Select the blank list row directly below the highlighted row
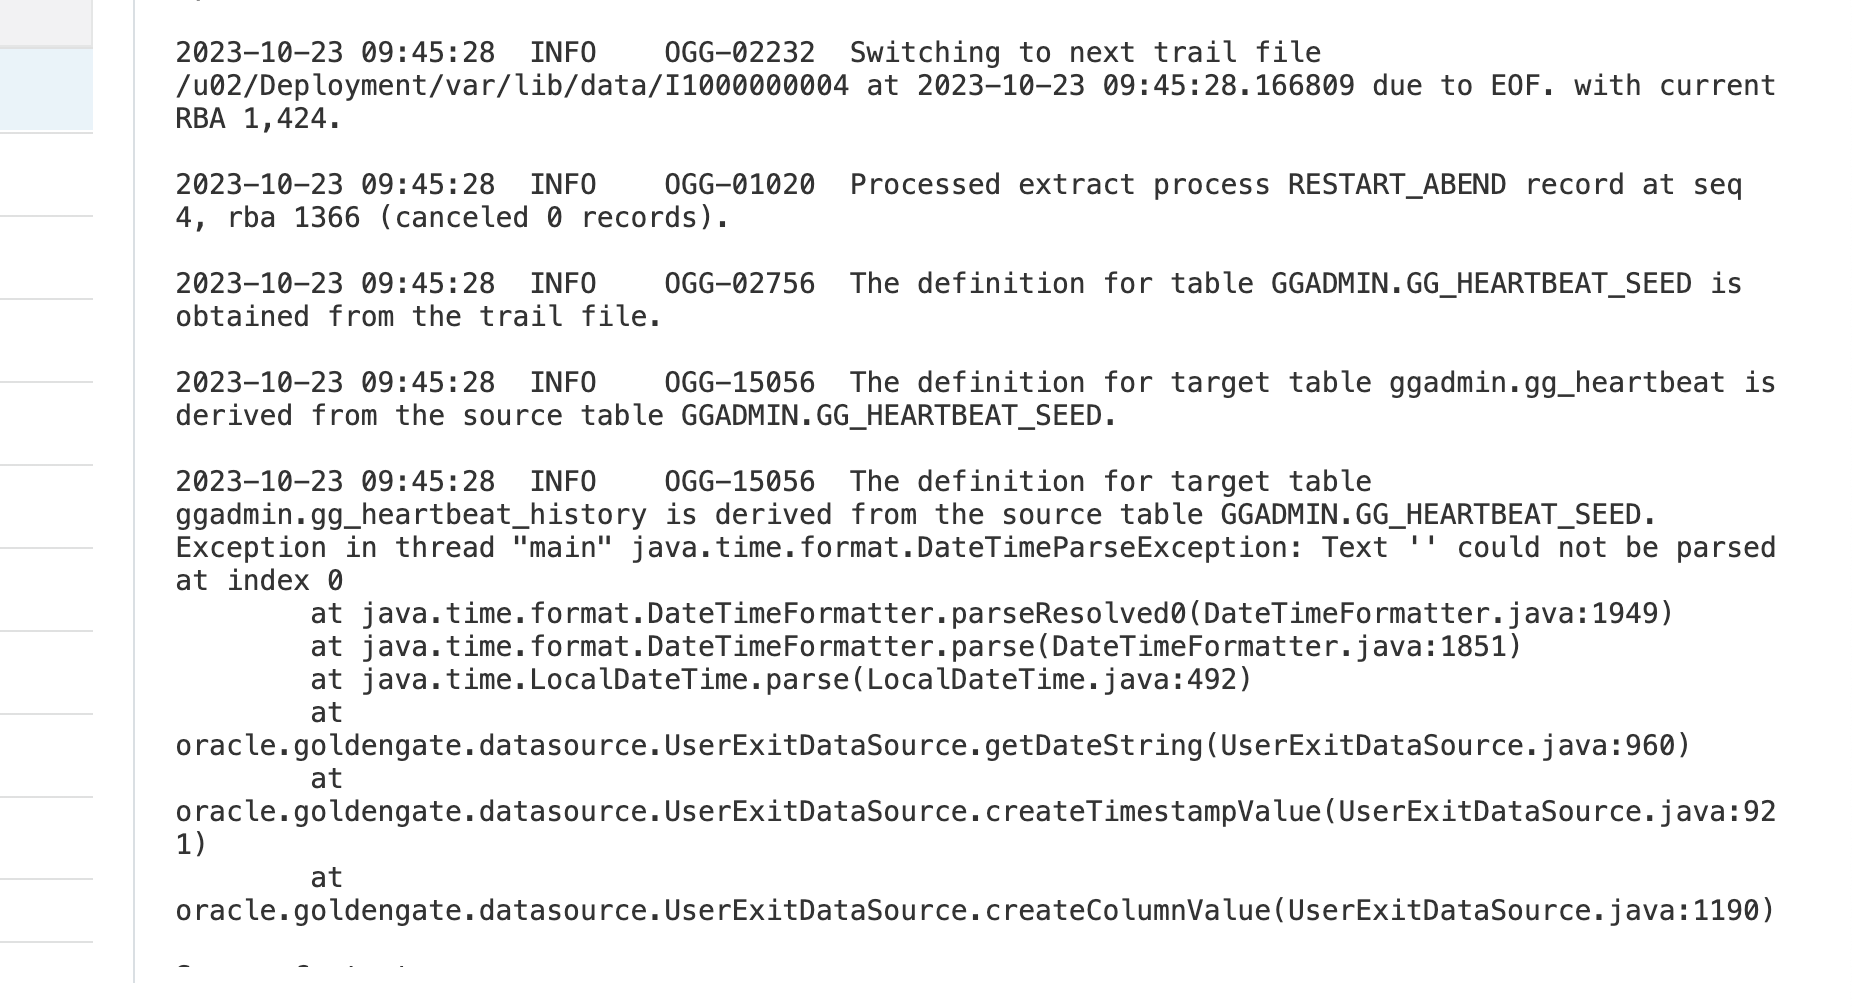The width and height of the screenshot is (1852, 1008). [x=46, y=174]
